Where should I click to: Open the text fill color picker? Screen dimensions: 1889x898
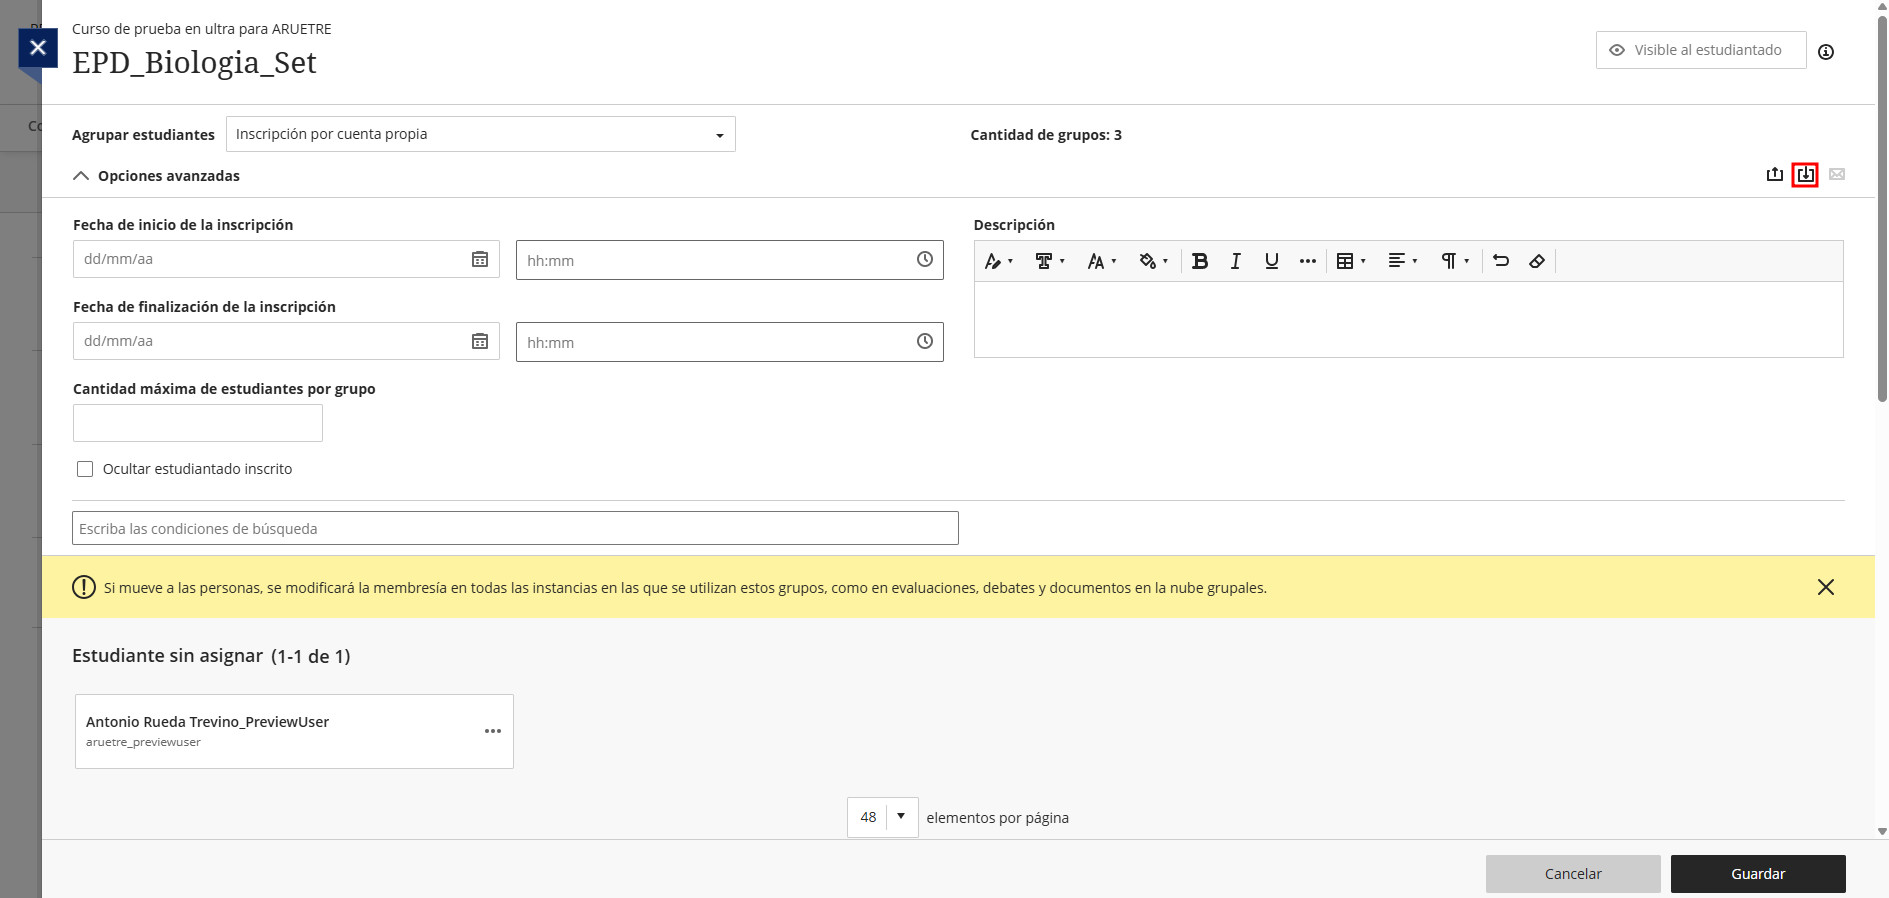pyautogui.click(x=1152, y=261)
